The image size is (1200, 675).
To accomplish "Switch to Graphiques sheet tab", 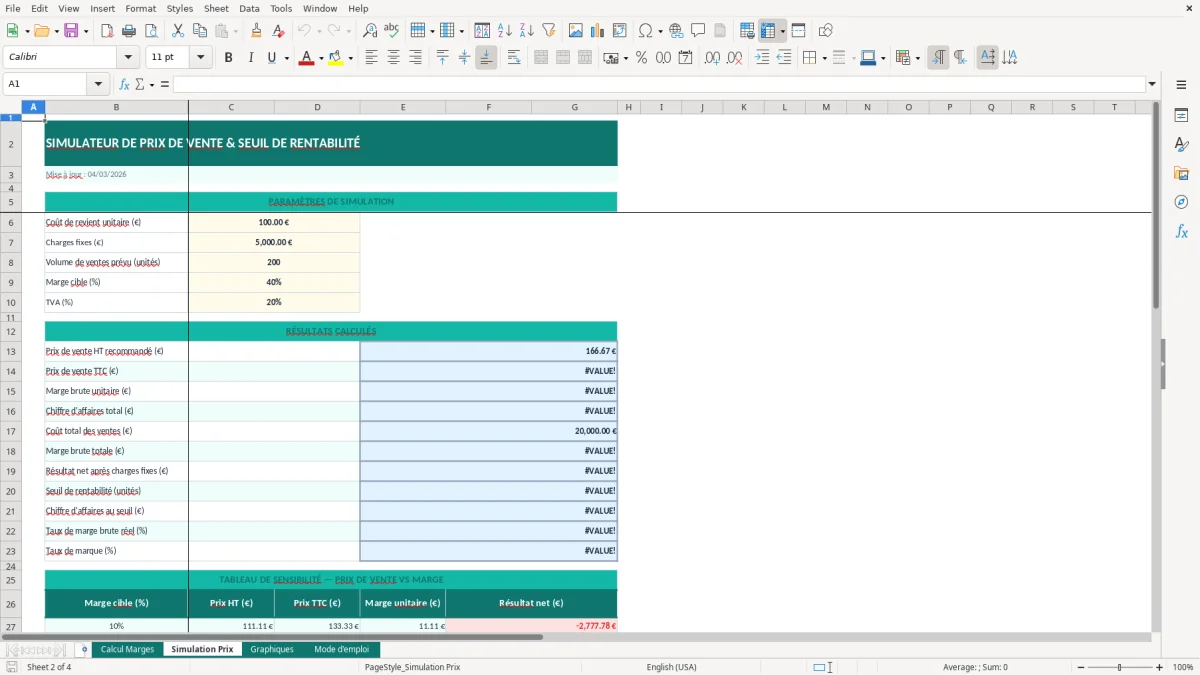I will [272, 649].
